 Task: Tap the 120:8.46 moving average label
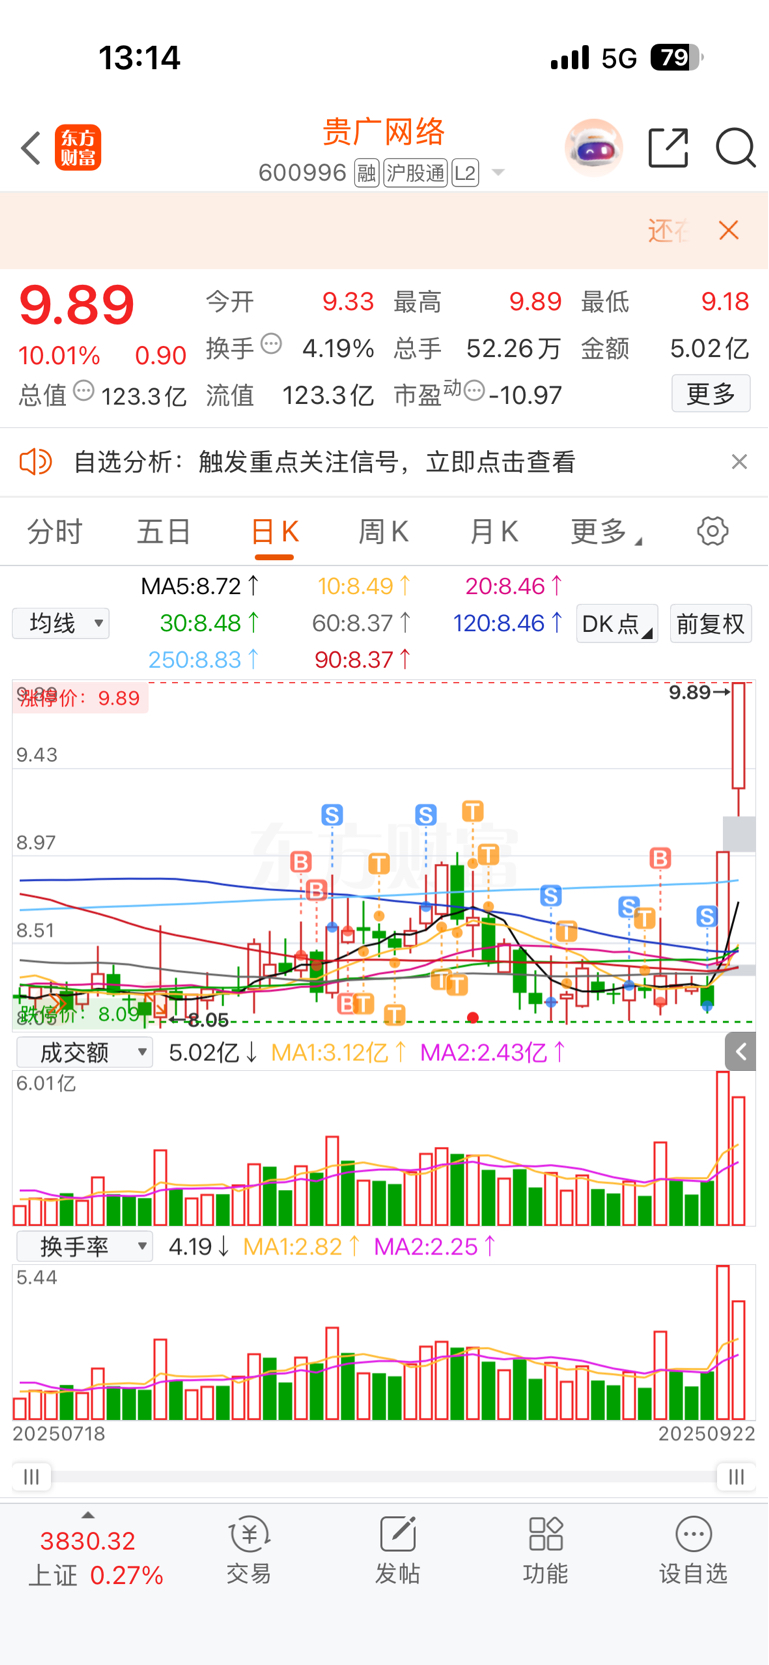[508, 623]
